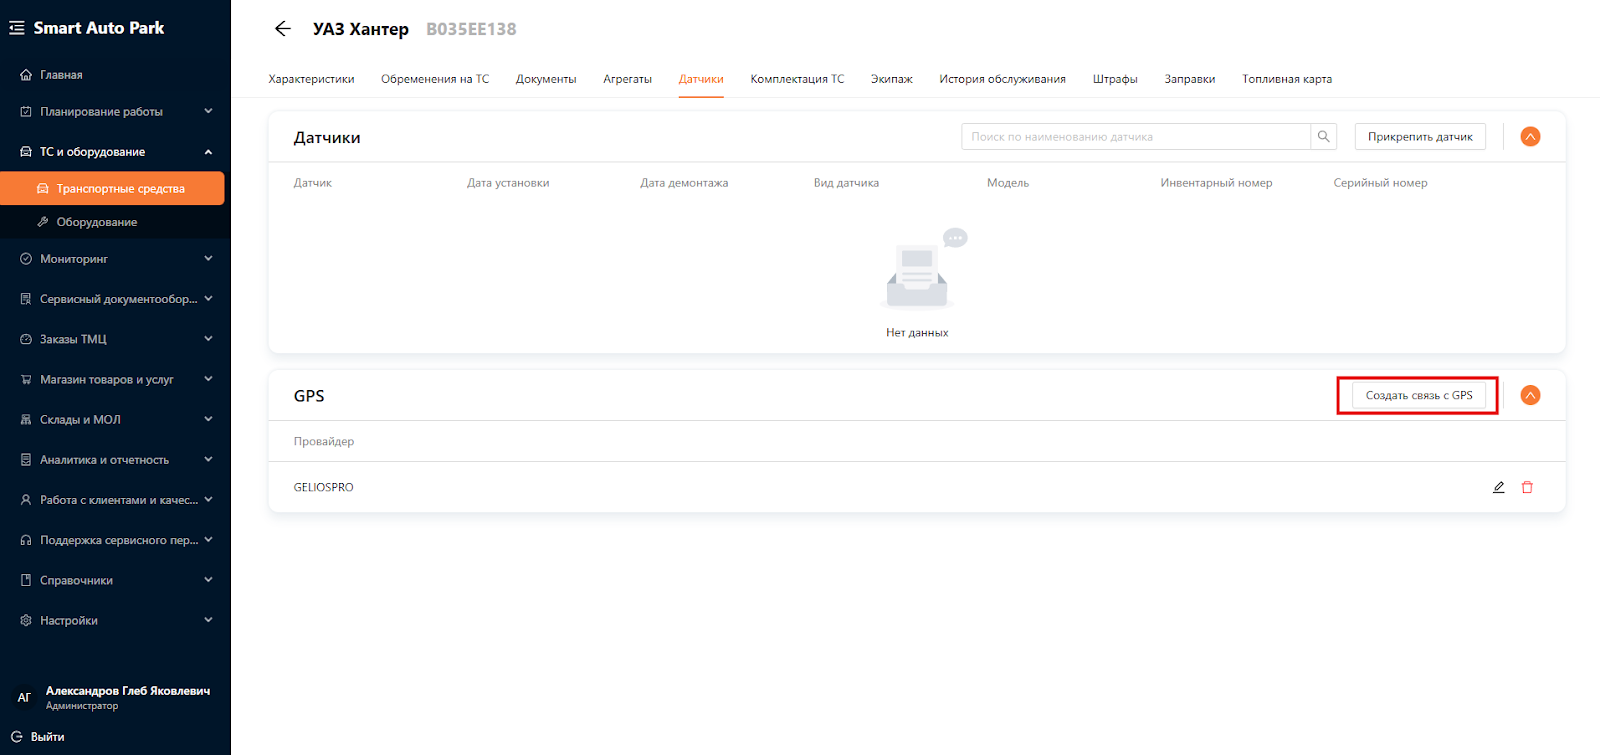This screenshot has width=1600, height=755.
Task: Click the Выйти logout icon
Action: [x=17, y=737]
